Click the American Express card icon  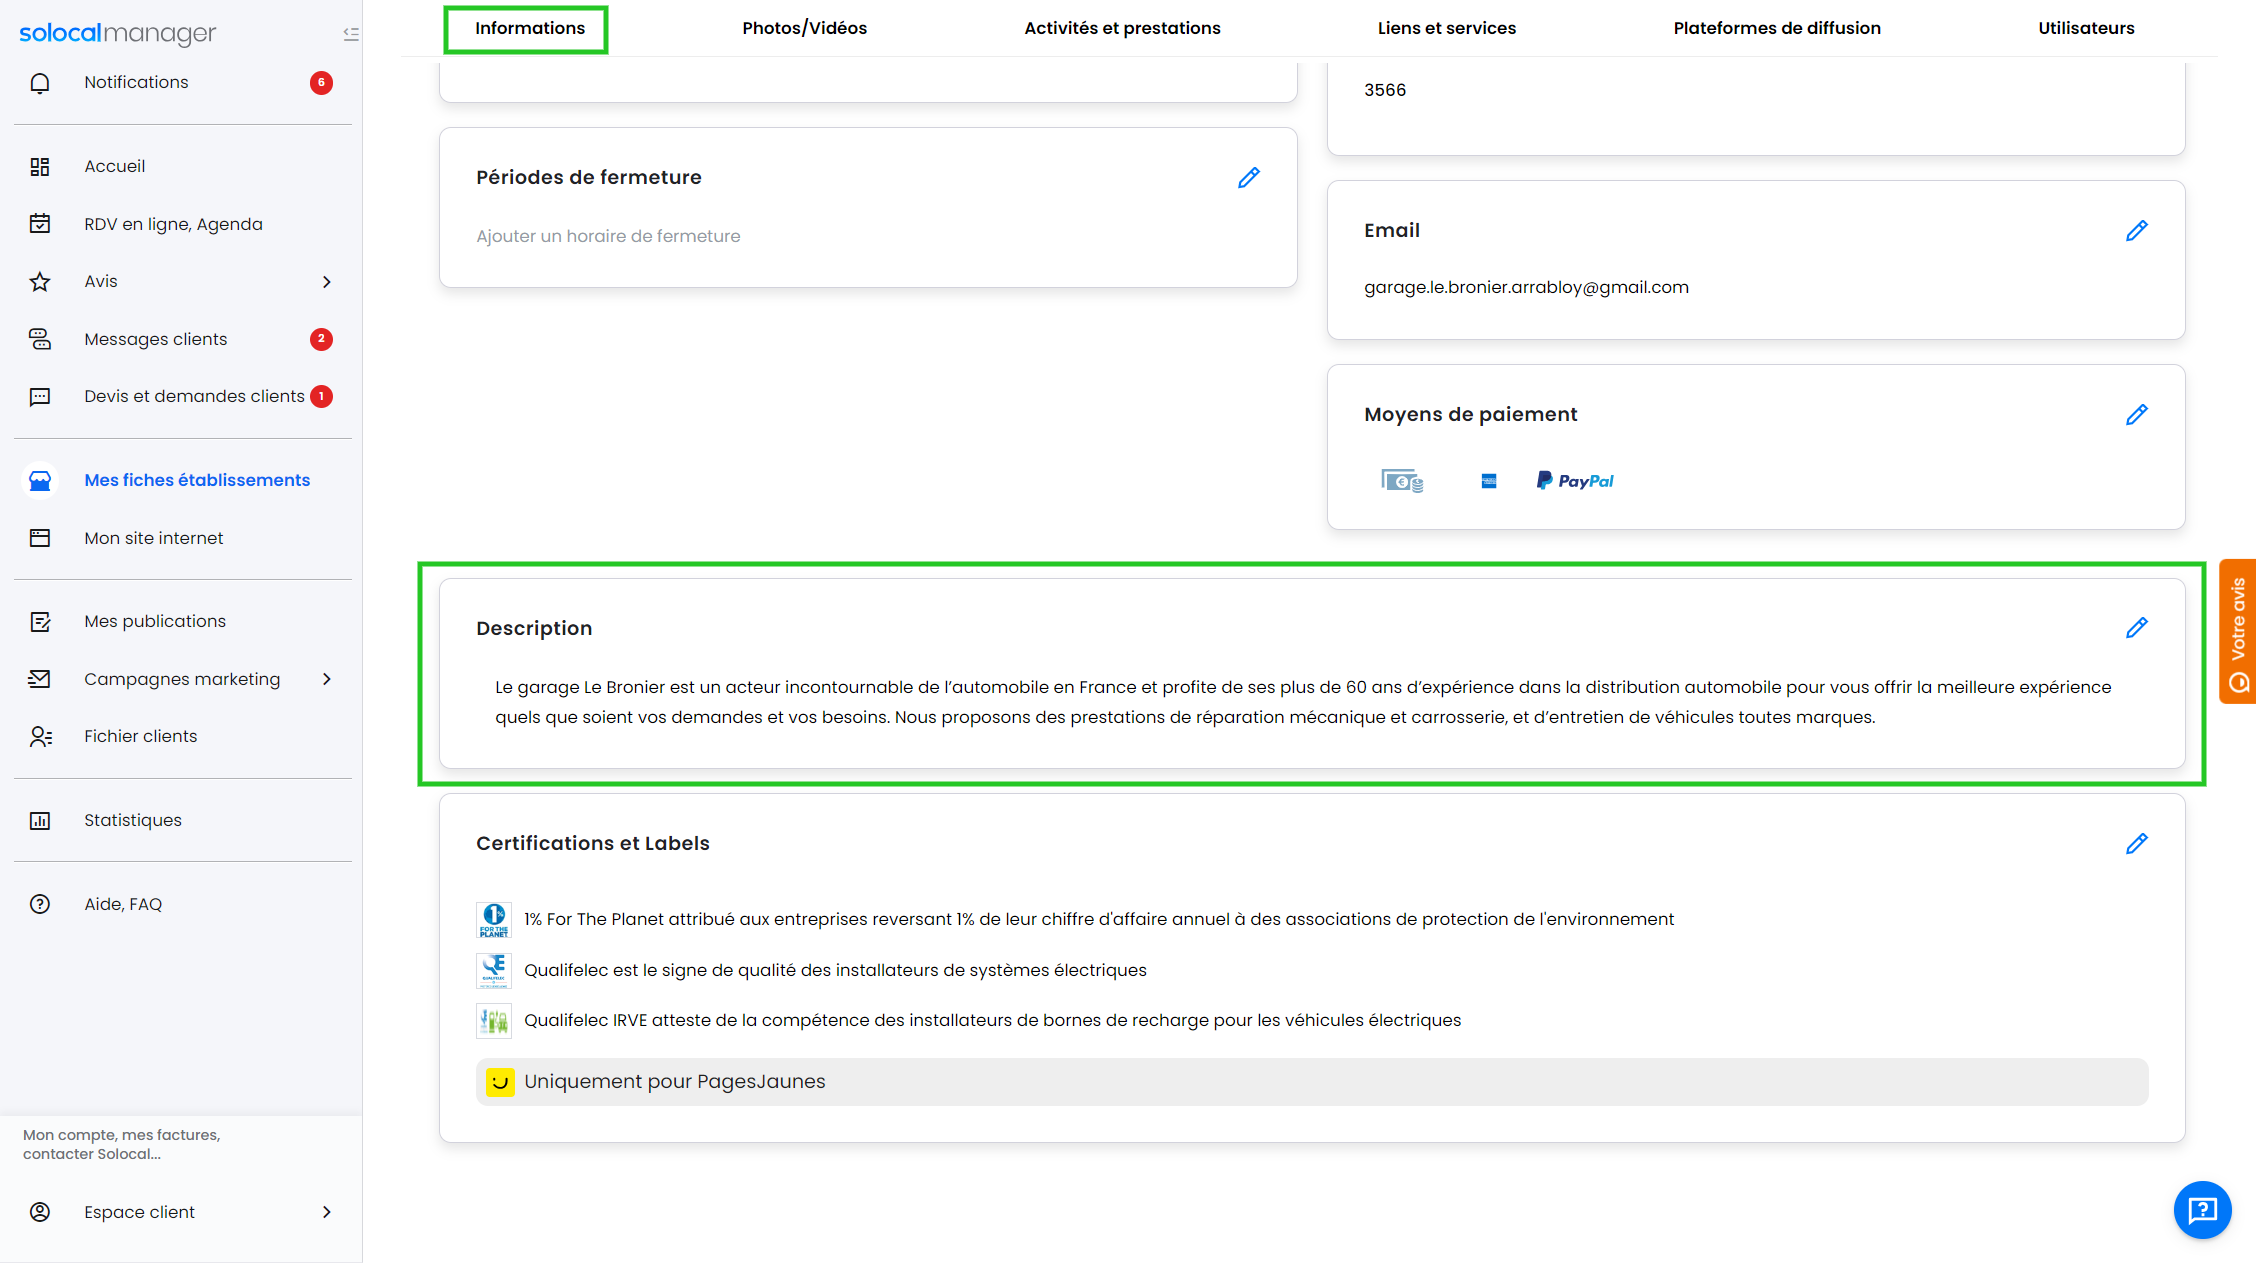(1489, 481)
